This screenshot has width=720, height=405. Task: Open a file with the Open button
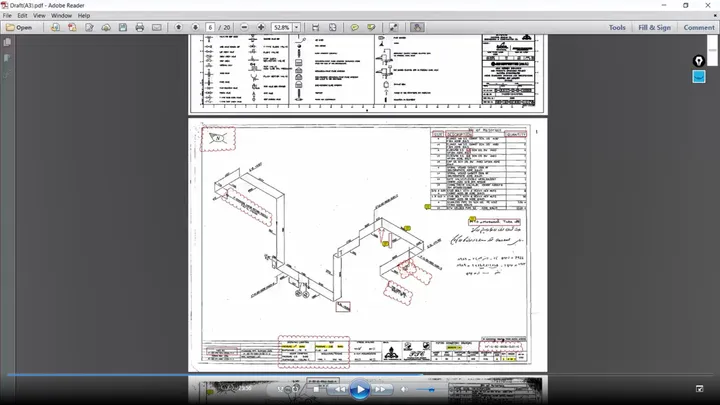click(19, 28)
